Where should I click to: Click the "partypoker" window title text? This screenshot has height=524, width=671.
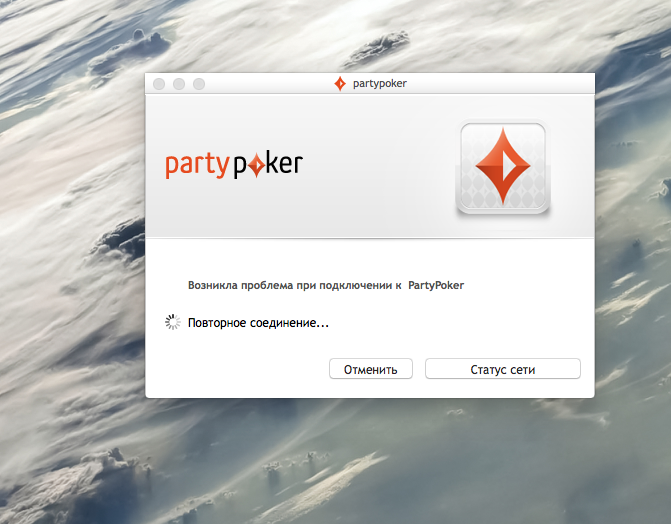[x=380, y=83]
